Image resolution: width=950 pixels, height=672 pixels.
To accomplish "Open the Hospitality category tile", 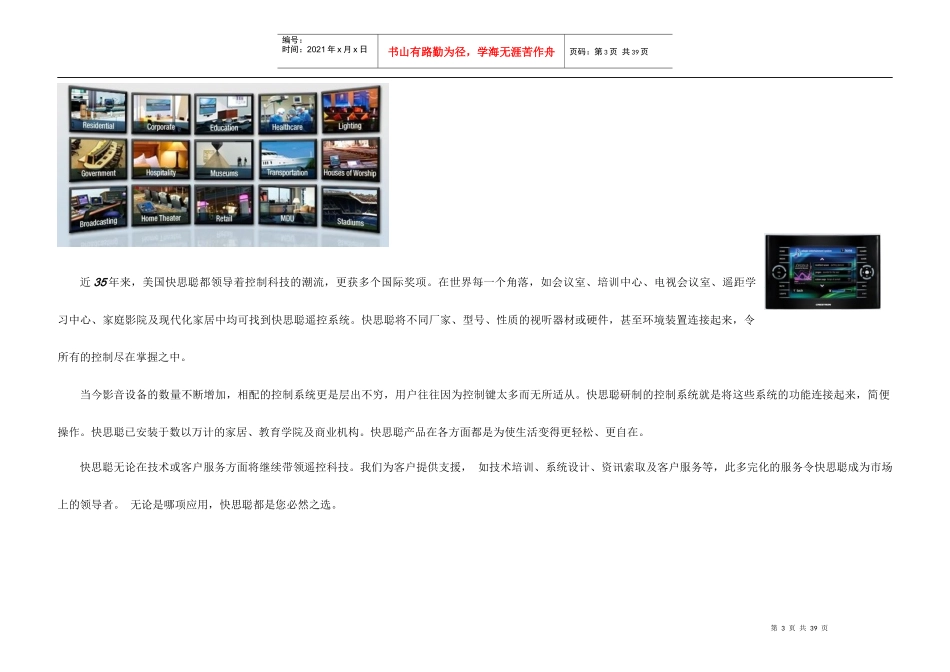I will 161,159.
